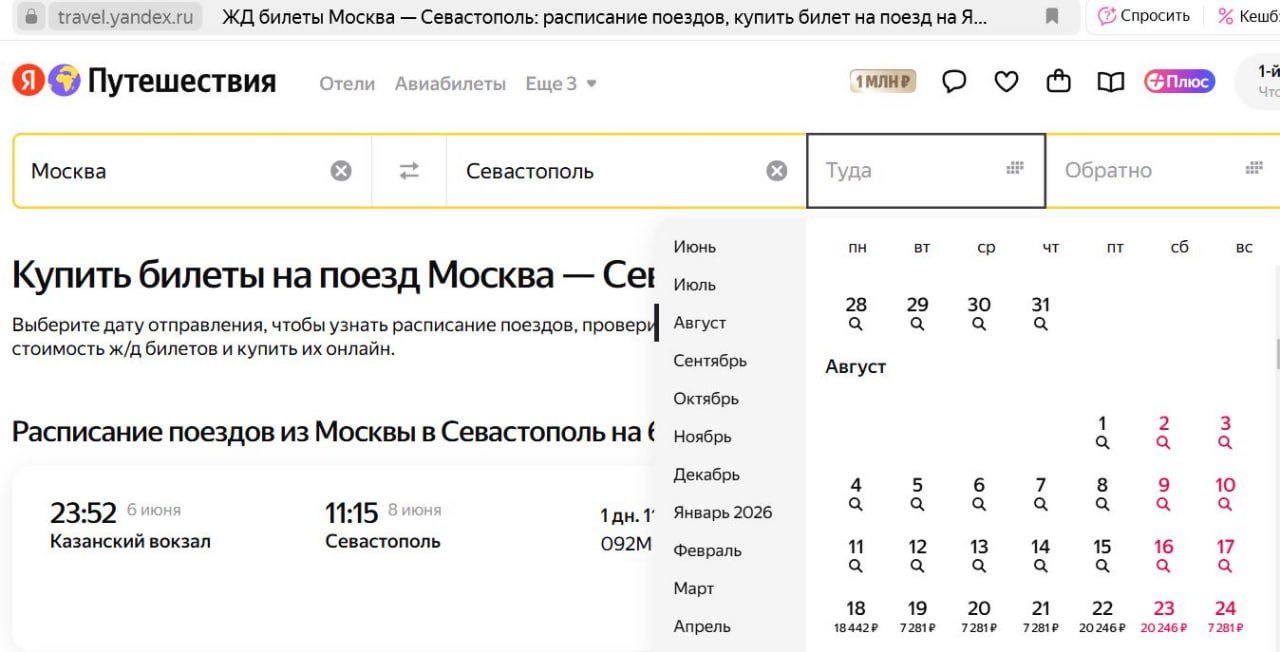Select July 30 in calendar
The width and height of the screenshot is (1280, 652).
pos(979,312)
